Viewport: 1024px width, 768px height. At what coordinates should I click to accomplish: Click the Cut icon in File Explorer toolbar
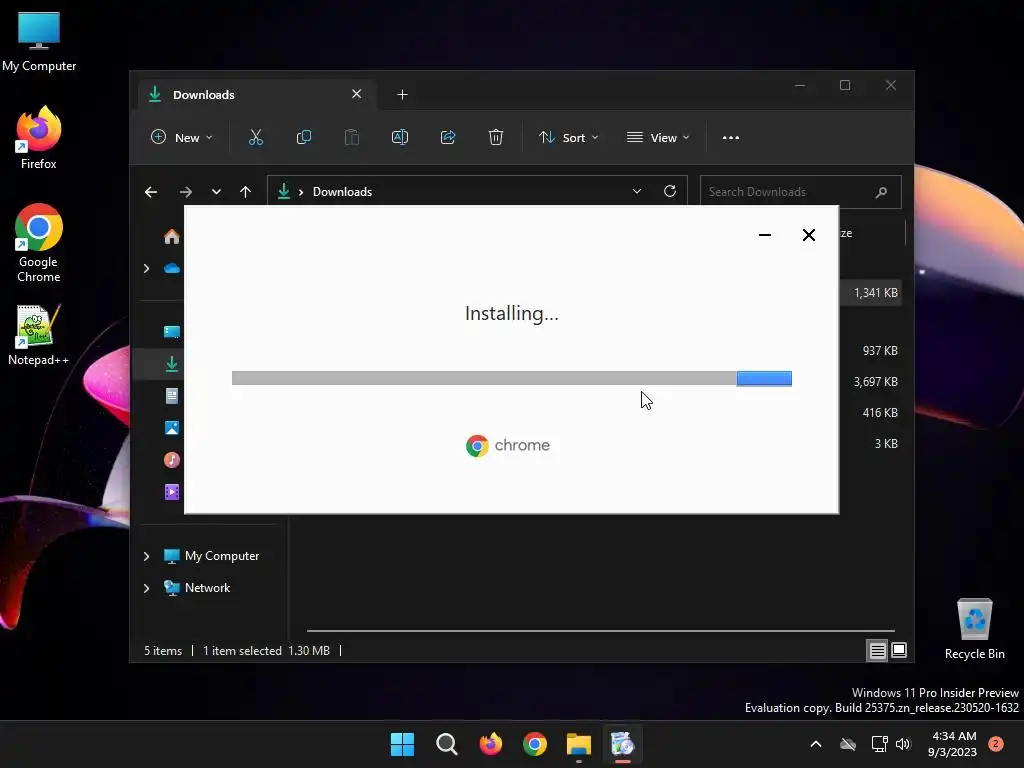point(255,137)
